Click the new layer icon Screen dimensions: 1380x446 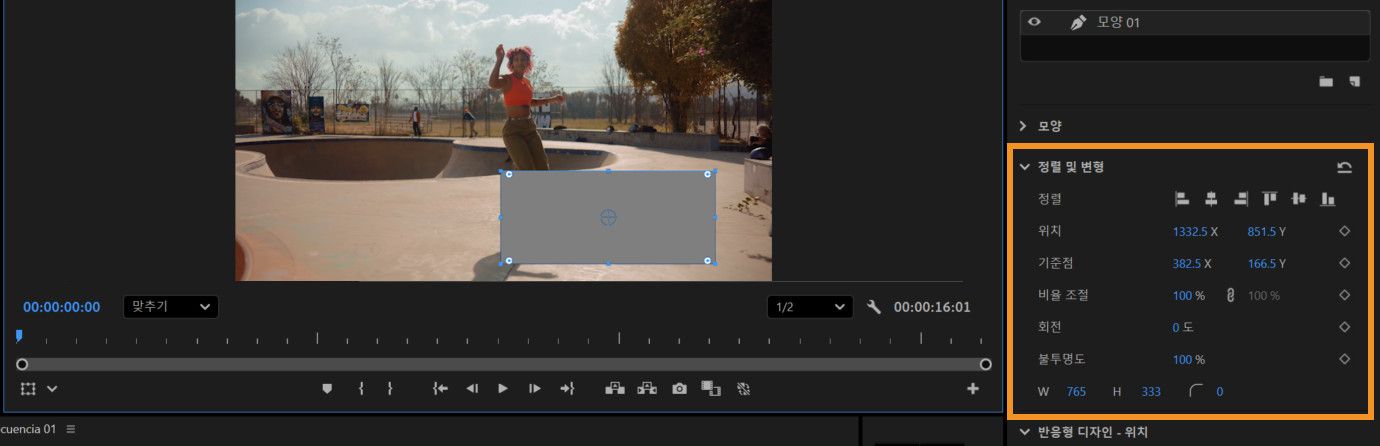[x=1354, y=81]
